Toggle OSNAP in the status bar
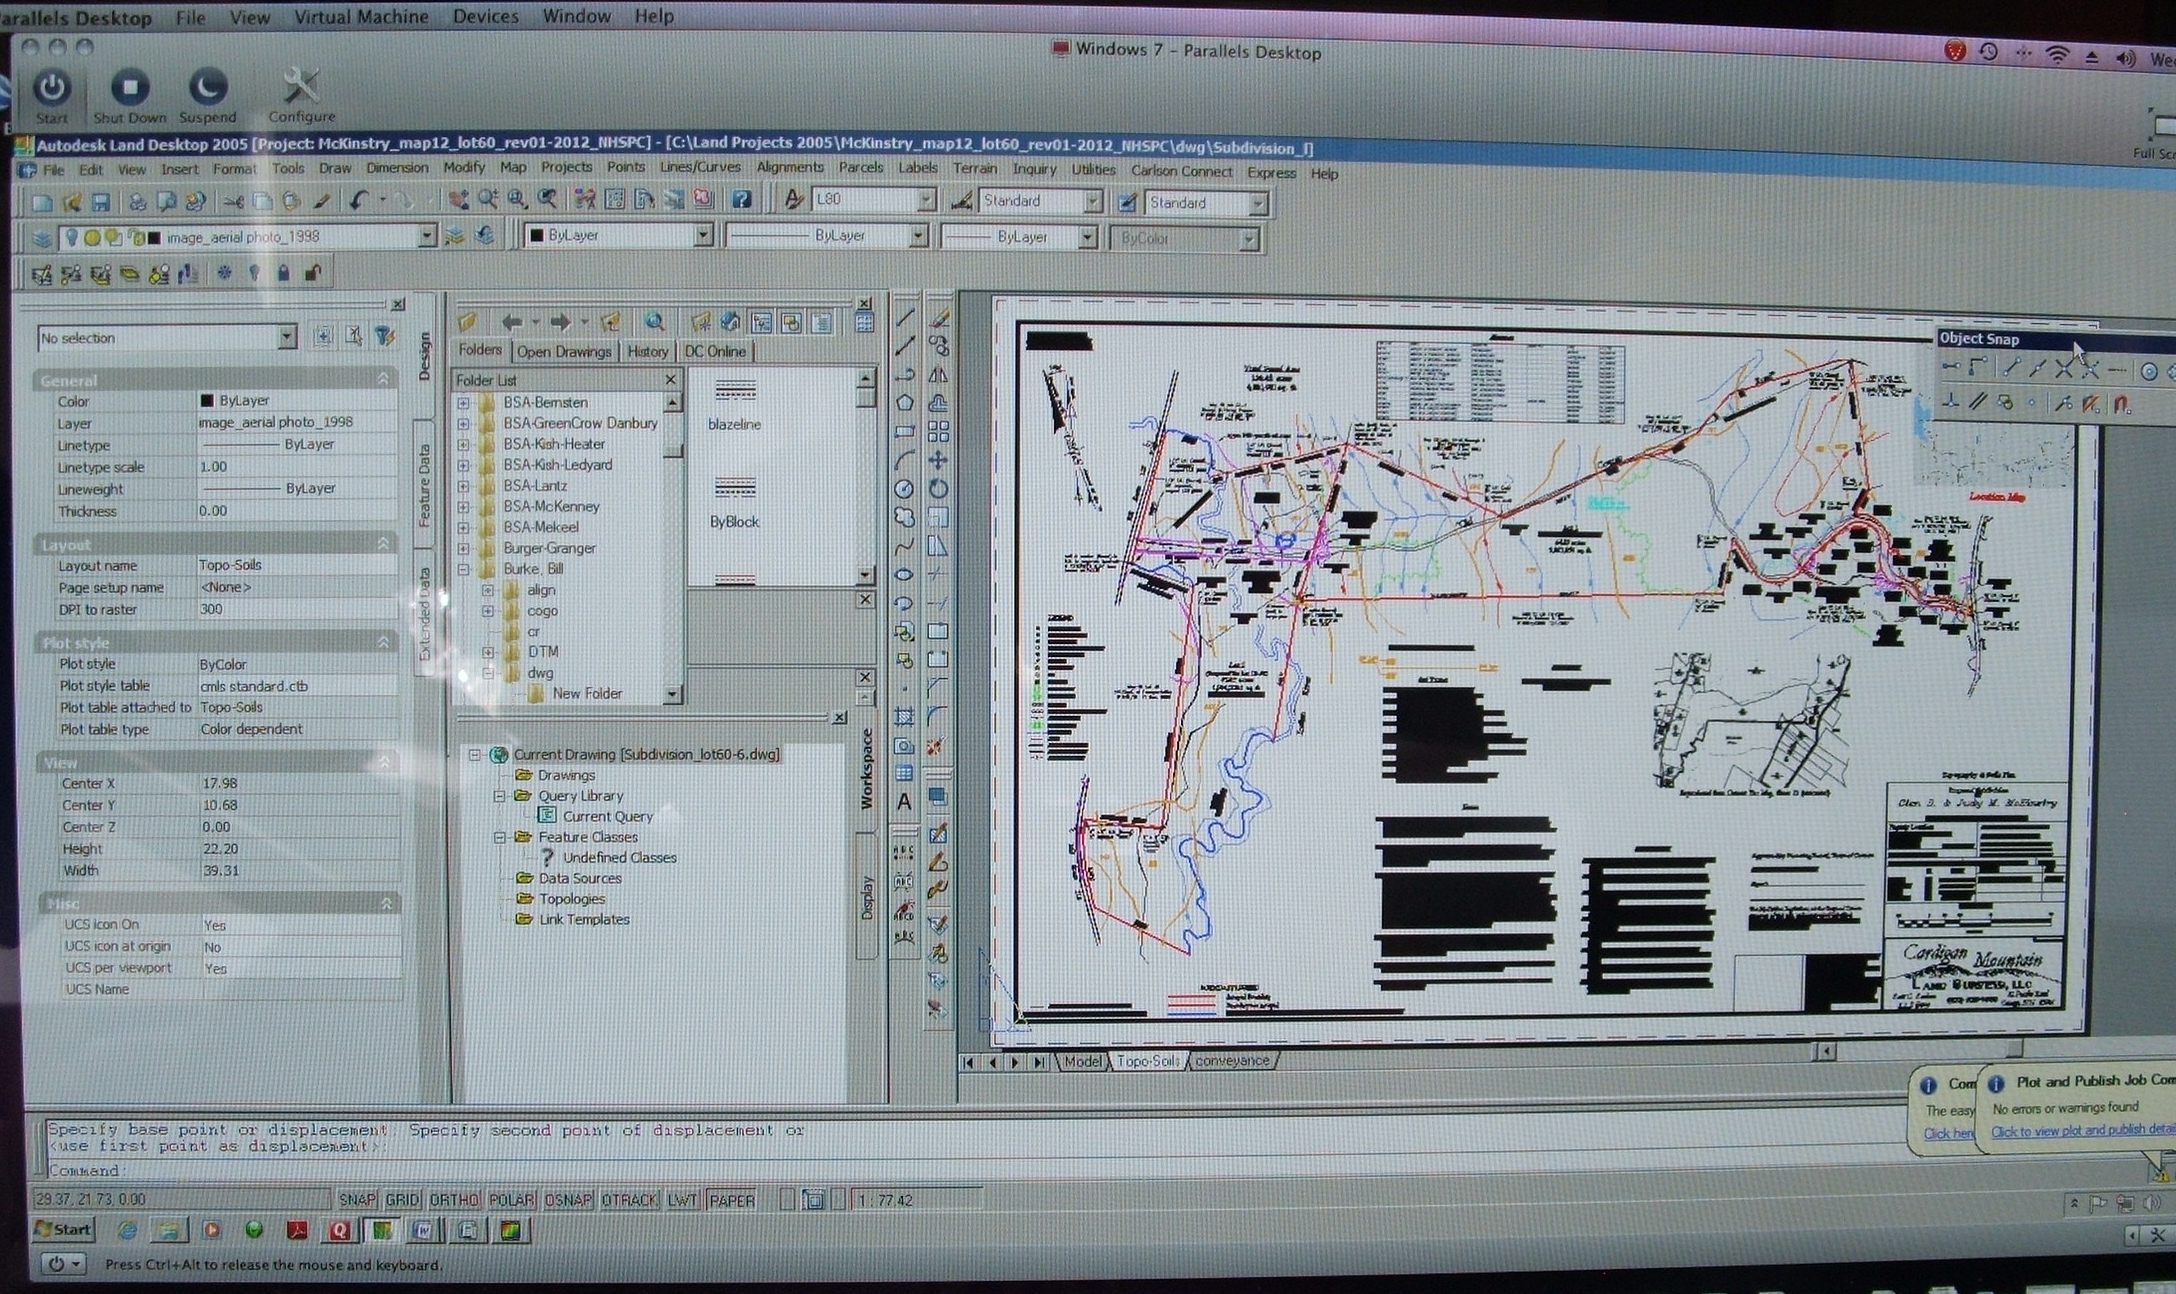Image resolution: width=2176 pixels, height=1294 pixels. click(x=568, y=1200)
